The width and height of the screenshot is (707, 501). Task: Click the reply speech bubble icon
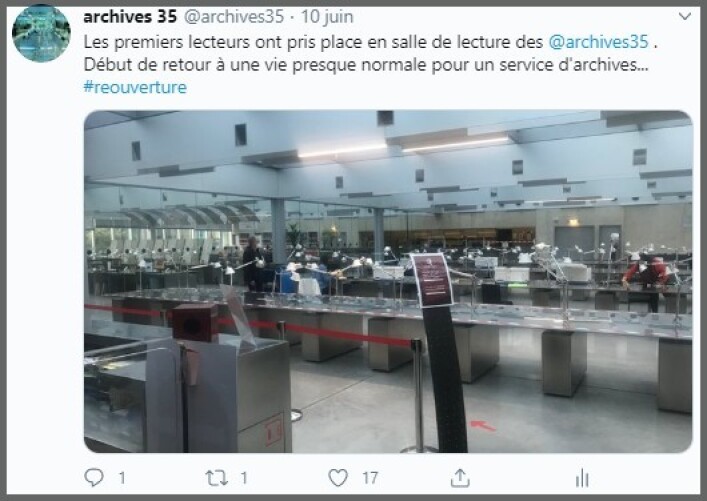click(x=94, y=478)
